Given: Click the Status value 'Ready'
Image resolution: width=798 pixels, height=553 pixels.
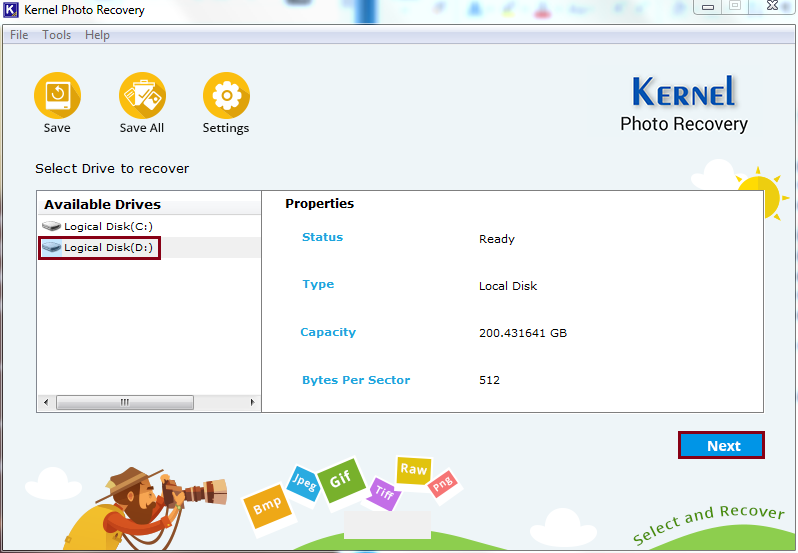Looking at the screenshot, I should click(497, 239).
